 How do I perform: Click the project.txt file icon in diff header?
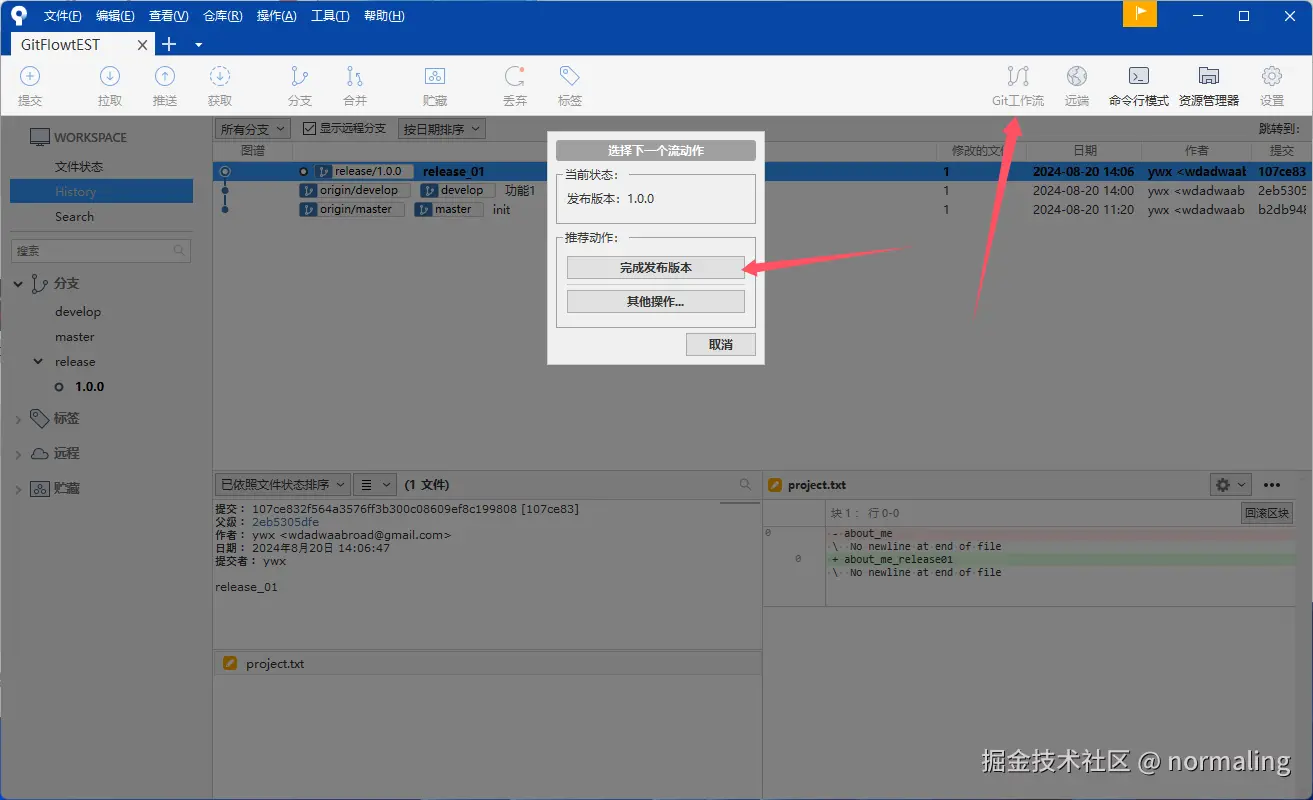coord(774,485)
